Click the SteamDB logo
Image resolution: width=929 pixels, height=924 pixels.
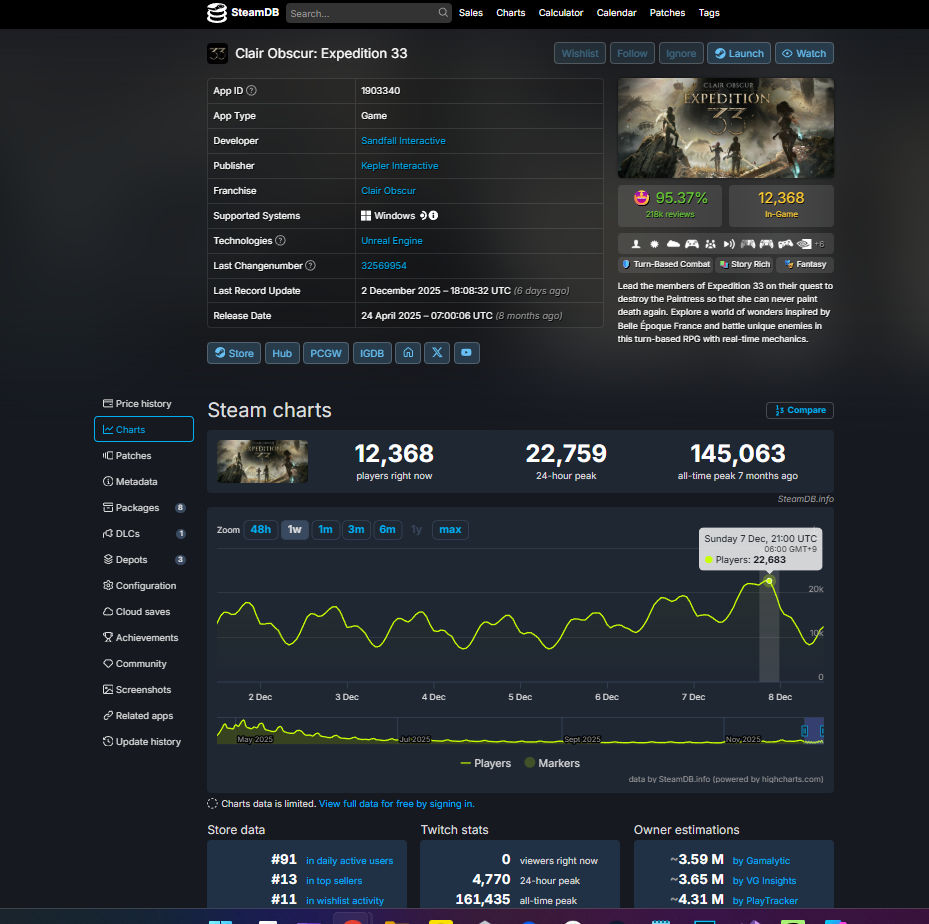click(242, 12)
